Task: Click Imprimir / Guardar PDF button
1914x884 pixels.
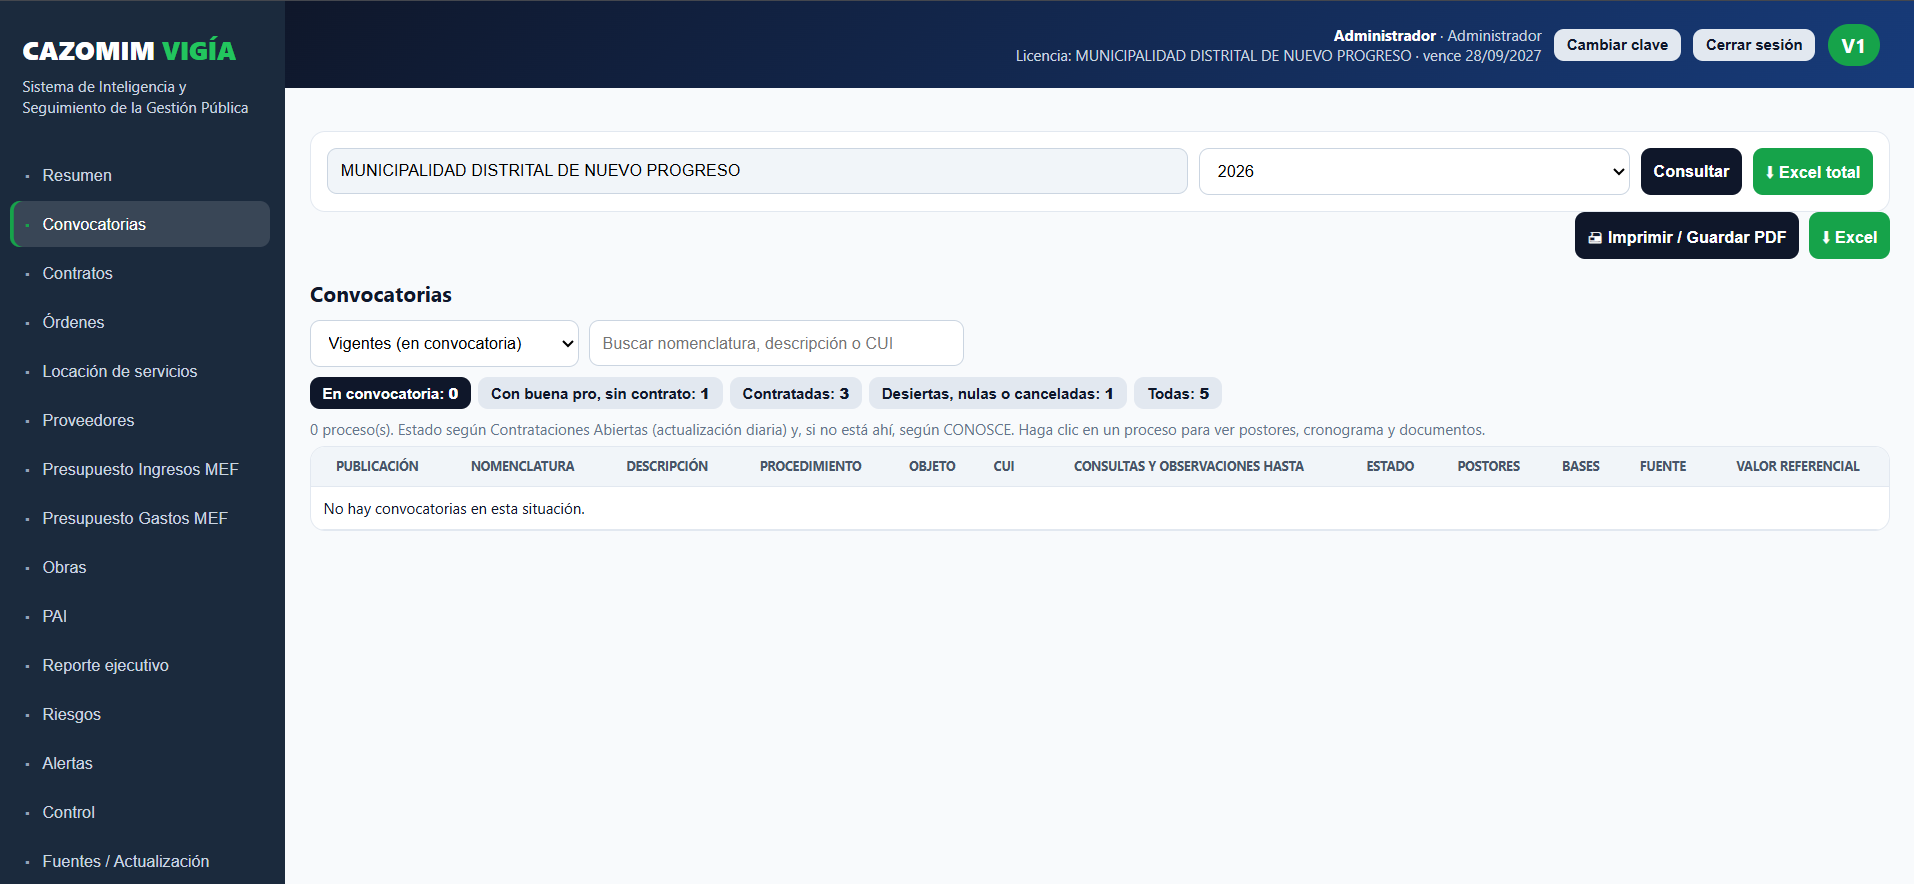Action: click(1687, 236)
